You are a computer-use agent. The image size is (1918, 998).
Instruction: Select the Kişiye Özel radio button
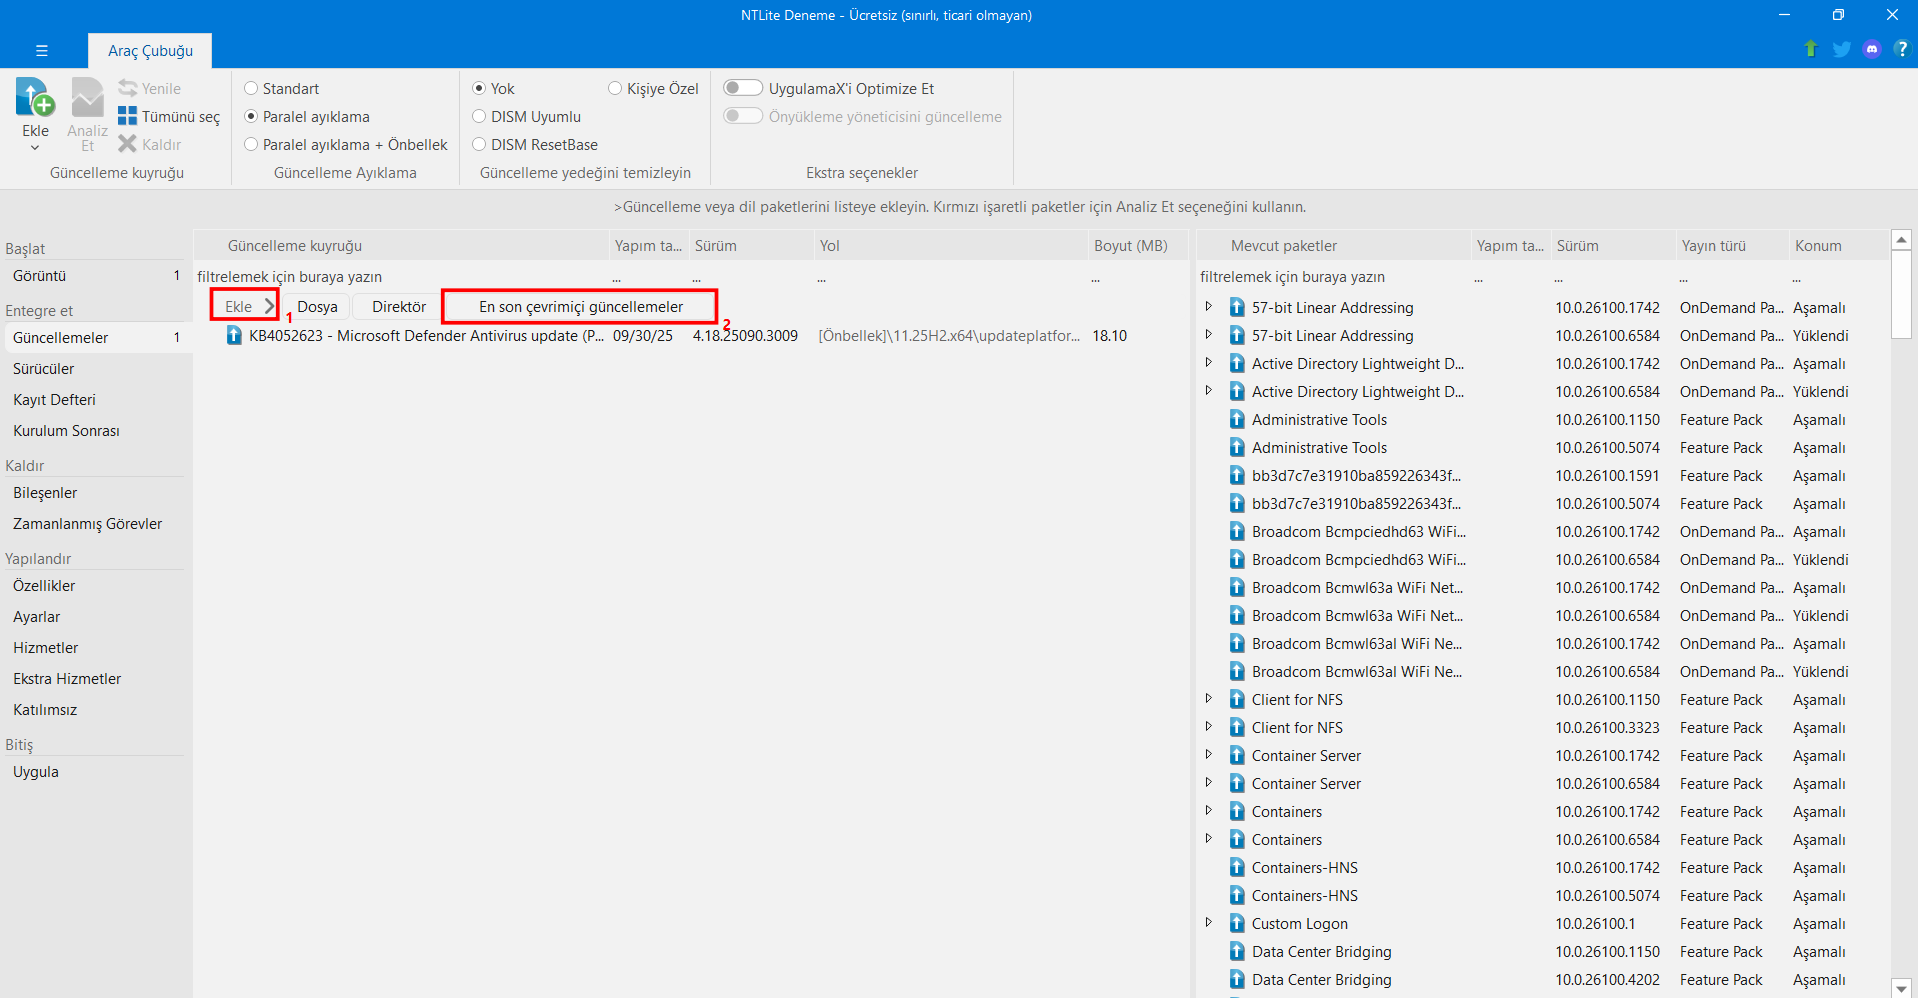point(615,88)
